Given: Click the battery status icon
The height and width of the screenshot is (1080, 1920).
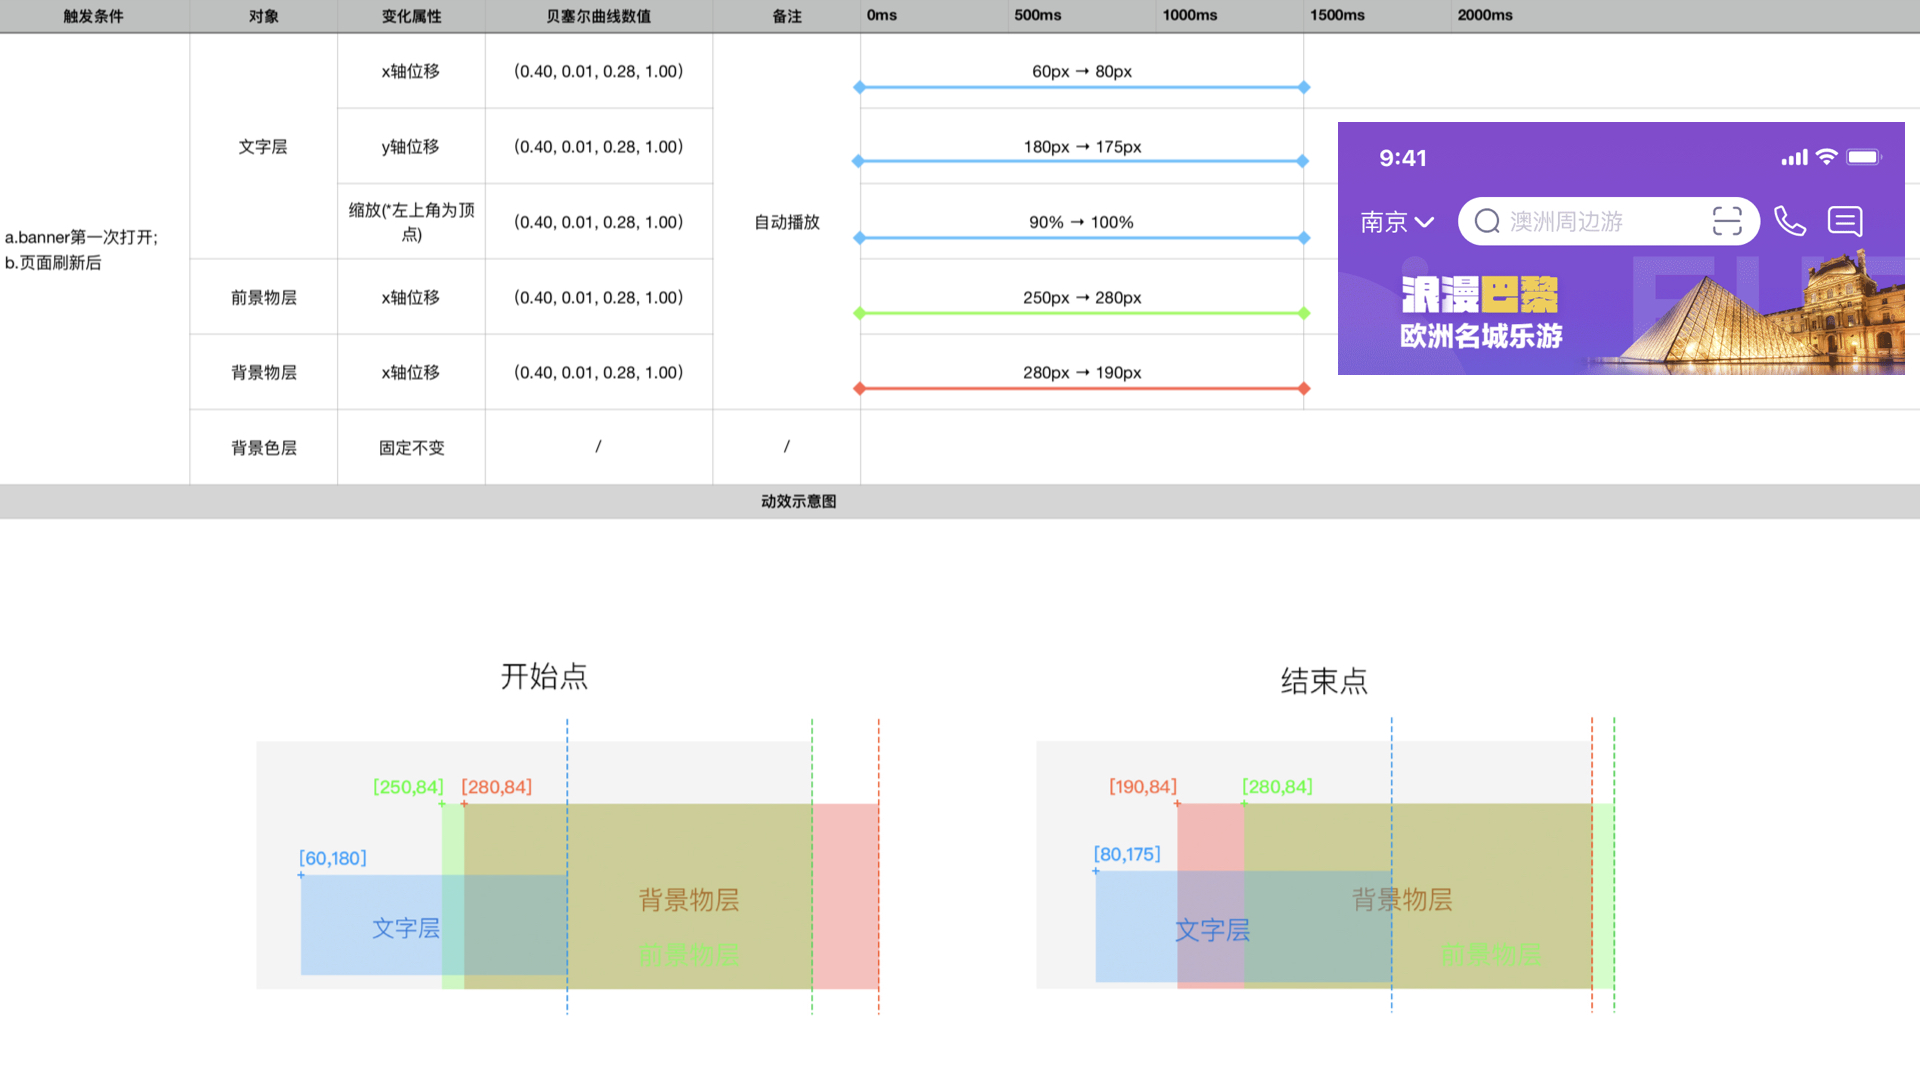Looking at the screenshot, I should point(1864,157).
